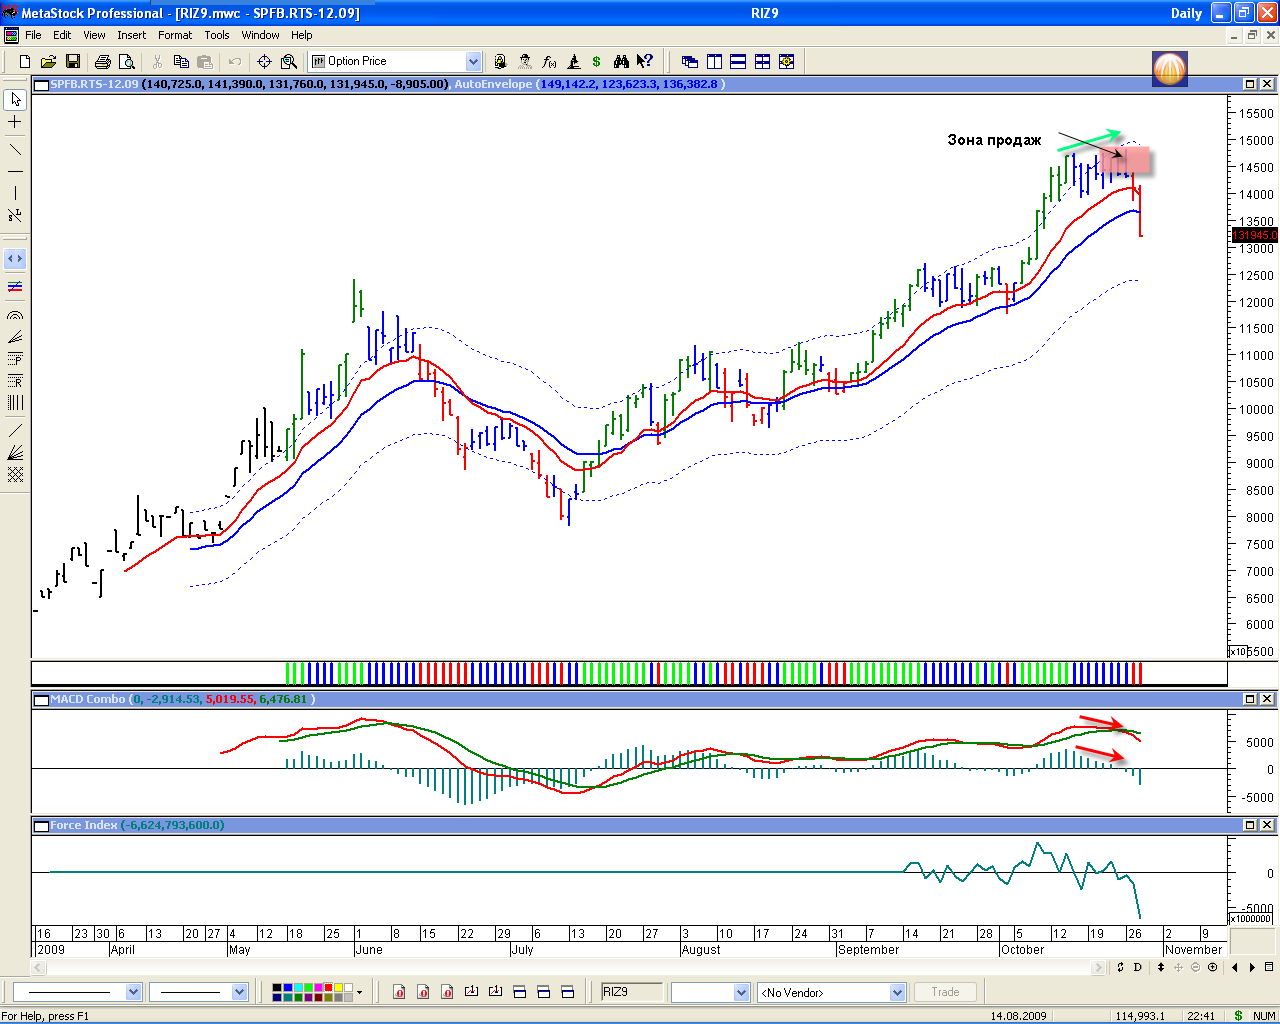Image resolution: width=1280 pixels, height=1024 pixels.
Task: Print the chart using printer icon
Action: (102, 61)
